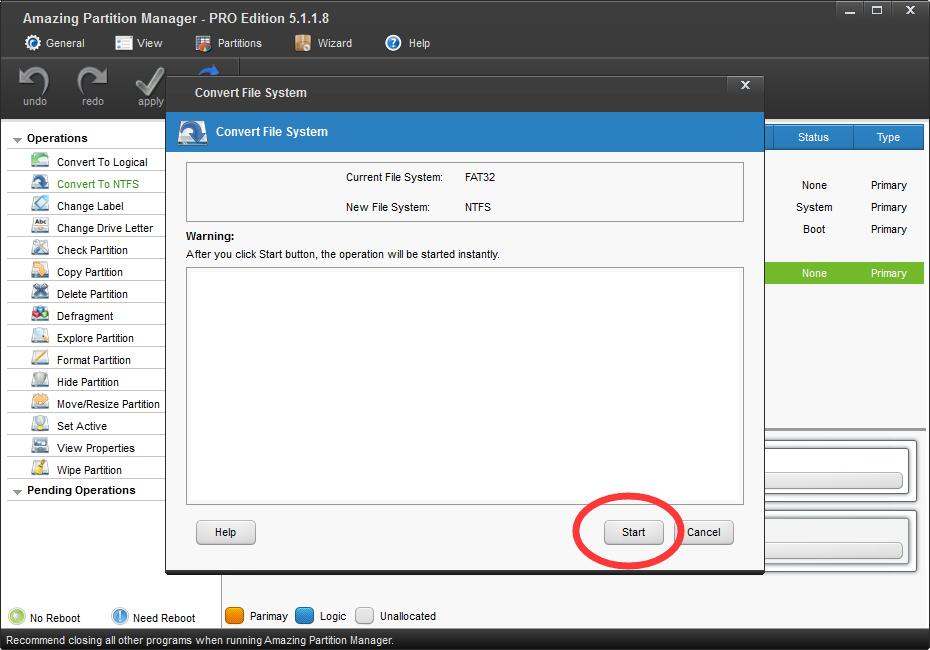Select the Wipe Partition operation
This screenshot has width=930, height=650.
click(x=89, y=470)
